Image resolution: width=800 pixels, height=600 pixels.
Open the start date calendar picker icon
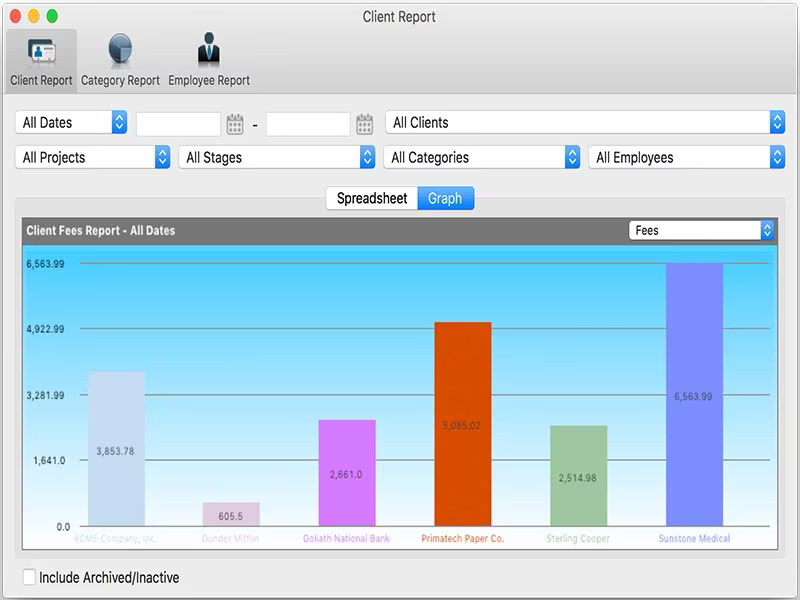click(235, 124)
